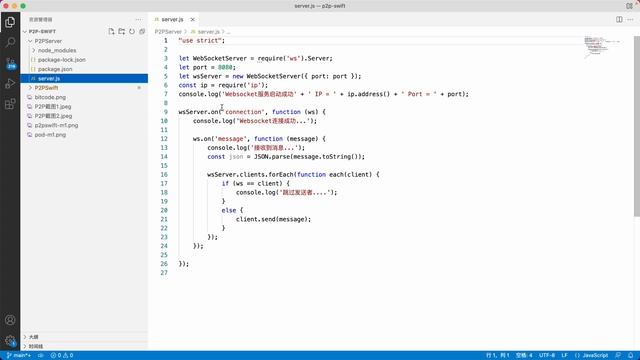Screen dimensions: 640x360
Task: Open the Run and Debug view
Action: point(10,84)
